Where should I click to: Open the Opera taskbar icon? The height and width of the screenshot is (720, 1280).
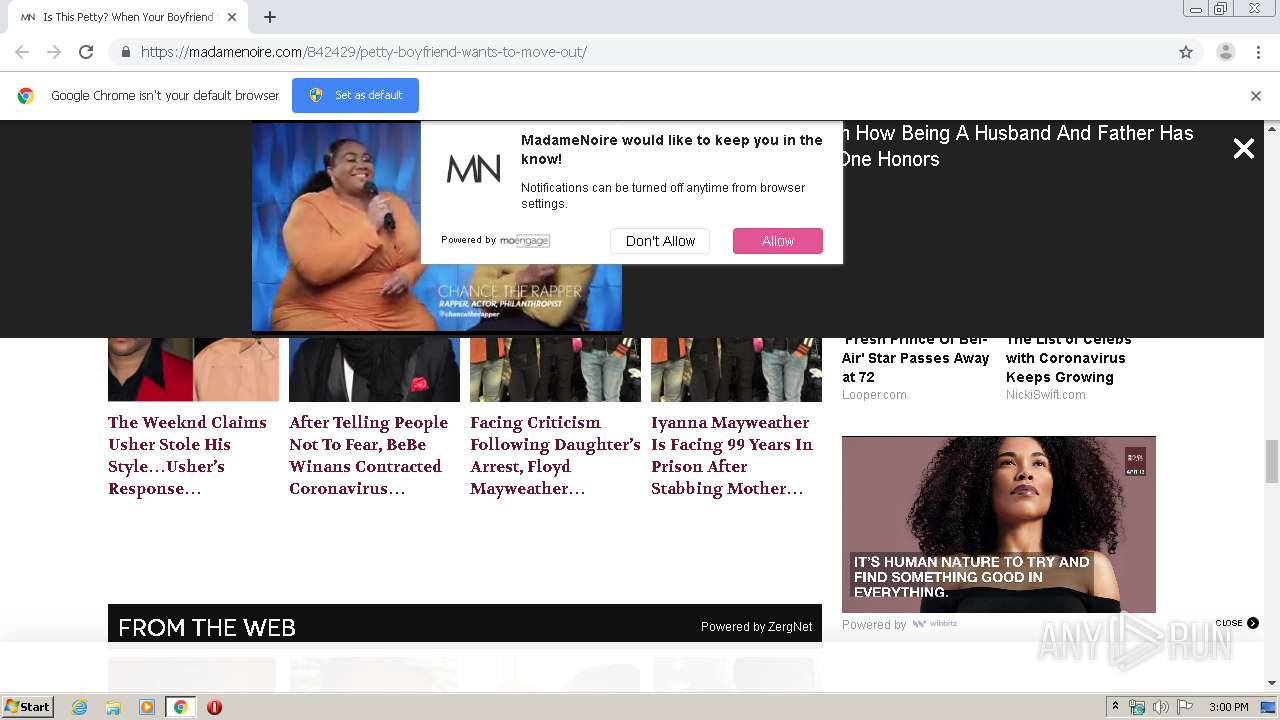tap(214, 707)
